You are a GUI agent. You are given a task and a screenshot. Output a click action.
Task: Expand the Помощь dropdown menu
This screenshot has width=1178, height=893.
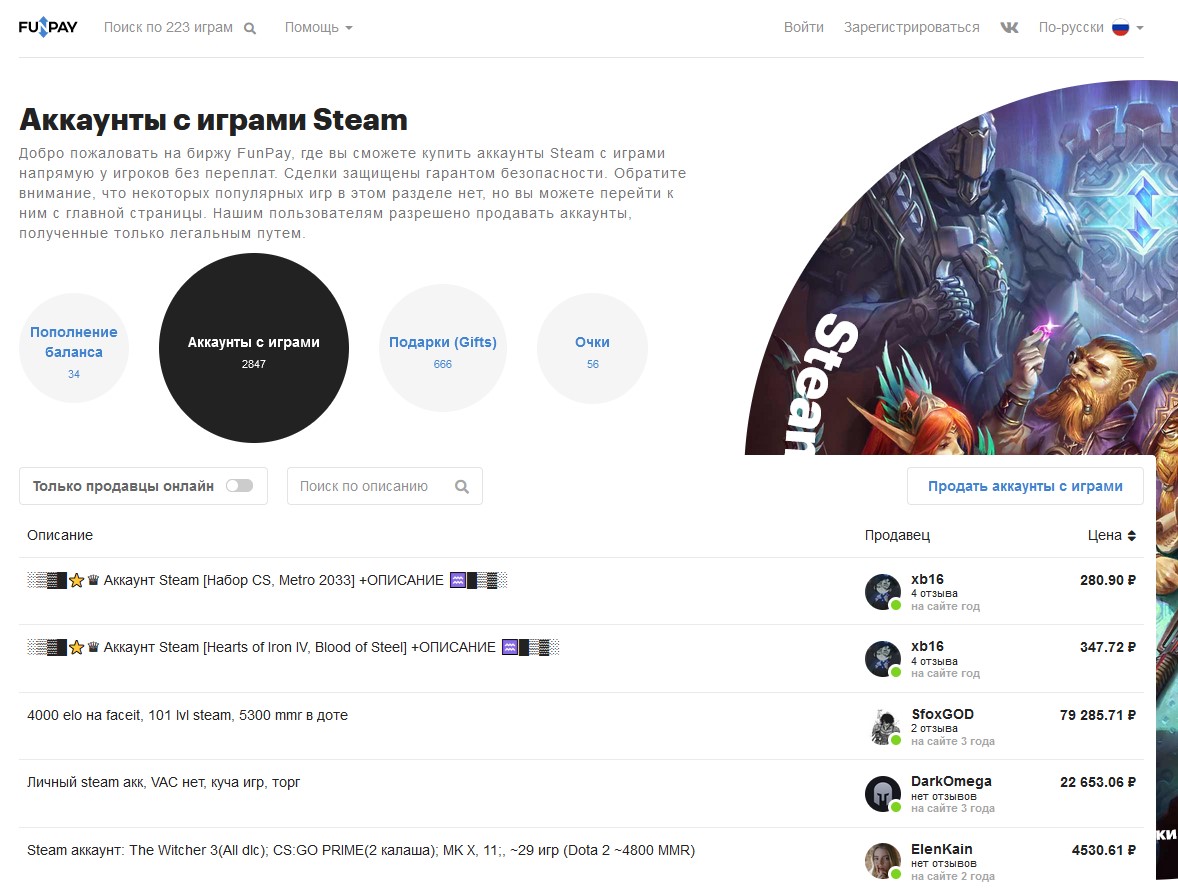click(x=318, y=28)
